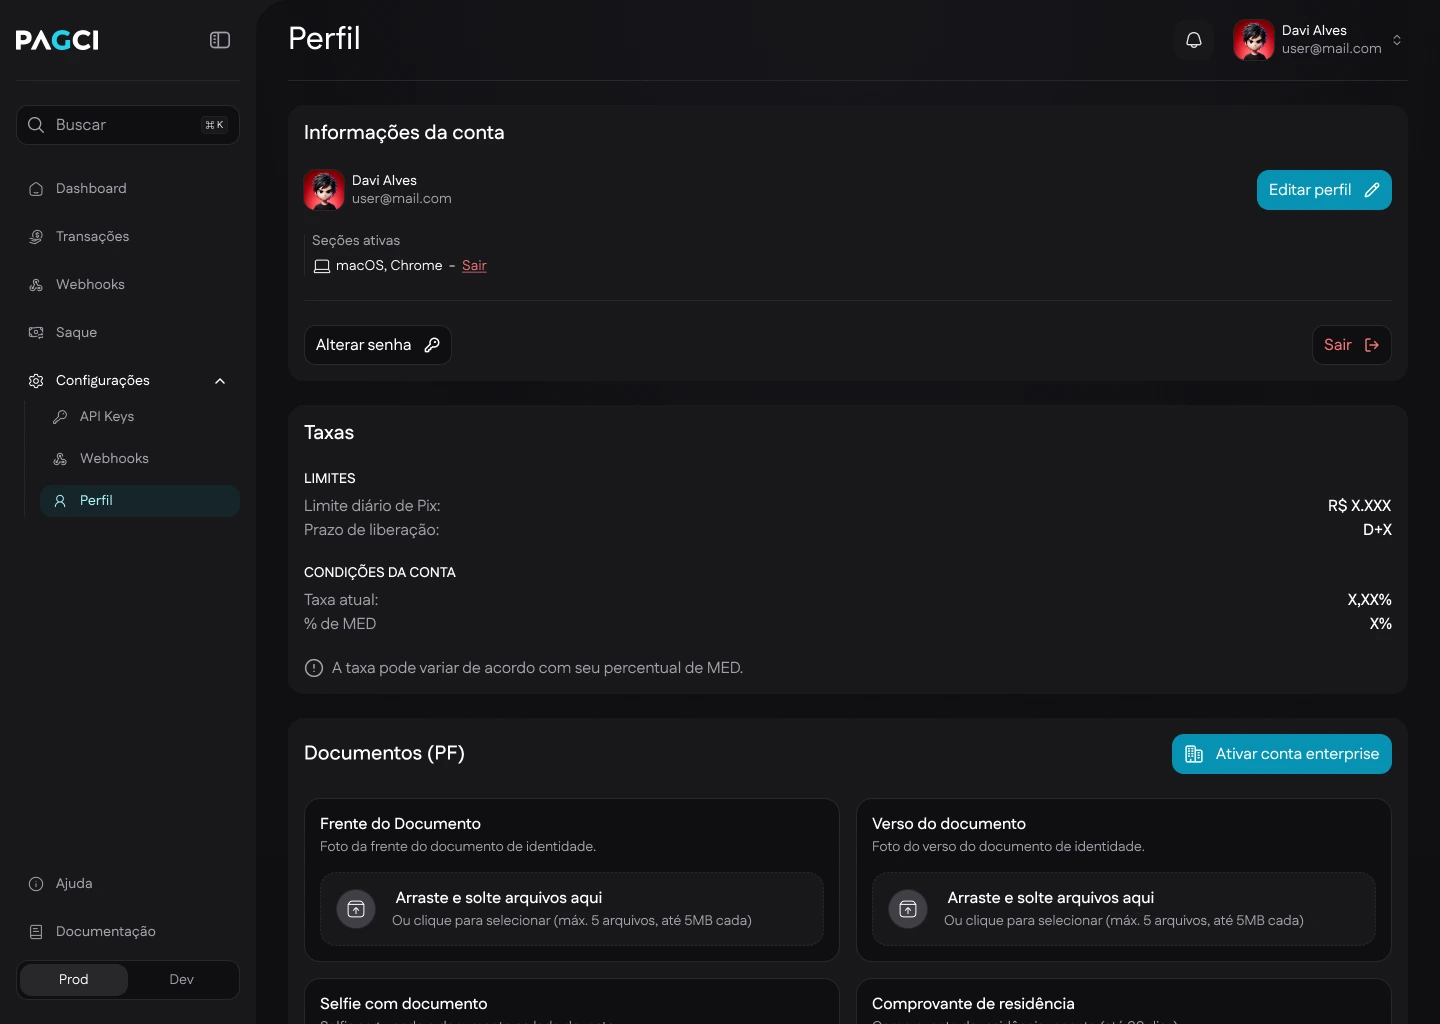
Task: Click the Seções ativas label
Action: (356, 241)
